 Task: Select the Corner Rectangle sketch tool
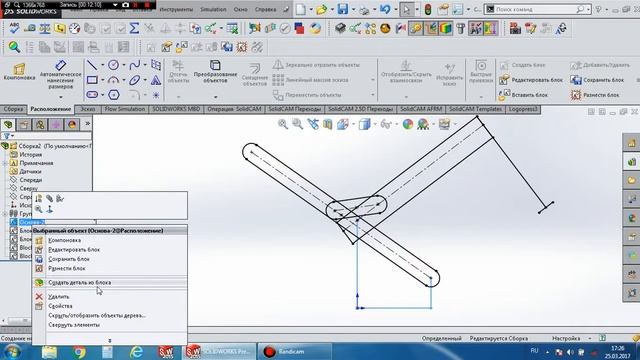click(92, 80)
